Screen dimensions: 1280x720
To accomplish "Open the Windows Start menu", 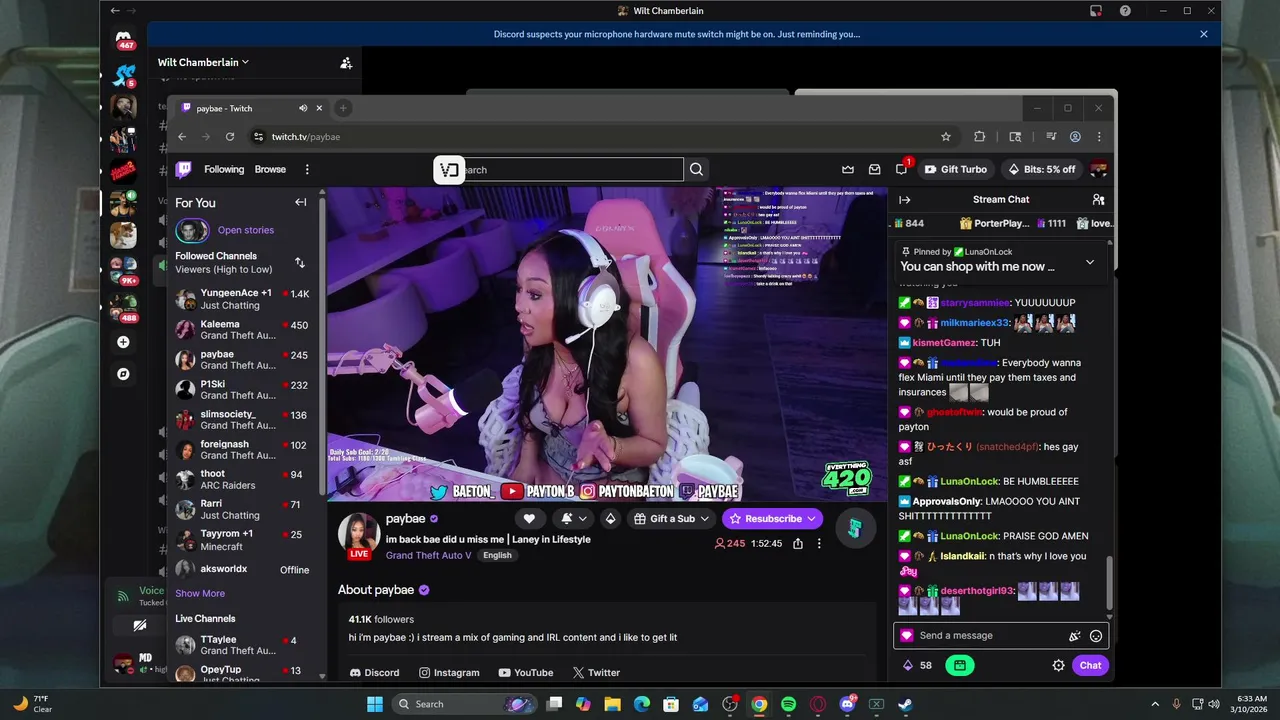I will (375, 704).
